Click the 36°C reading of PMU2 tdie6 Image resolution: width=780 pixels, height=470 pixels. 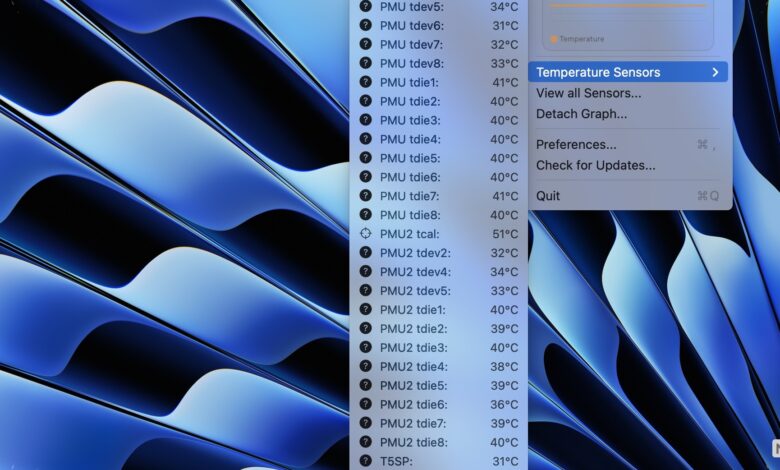click(504, 404)
